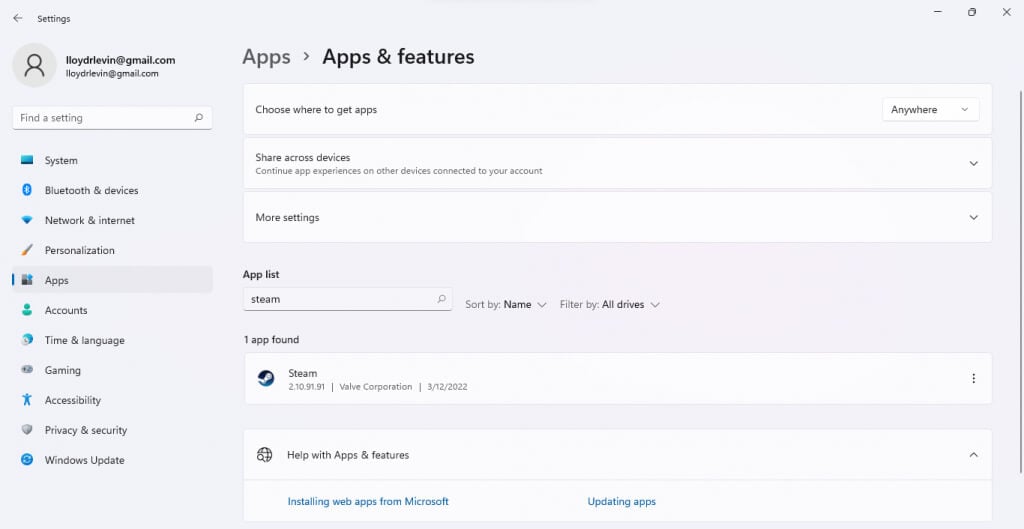Open Installing web apps from Microsoft link
The image size is (1024, 529).
pos(368,501)
